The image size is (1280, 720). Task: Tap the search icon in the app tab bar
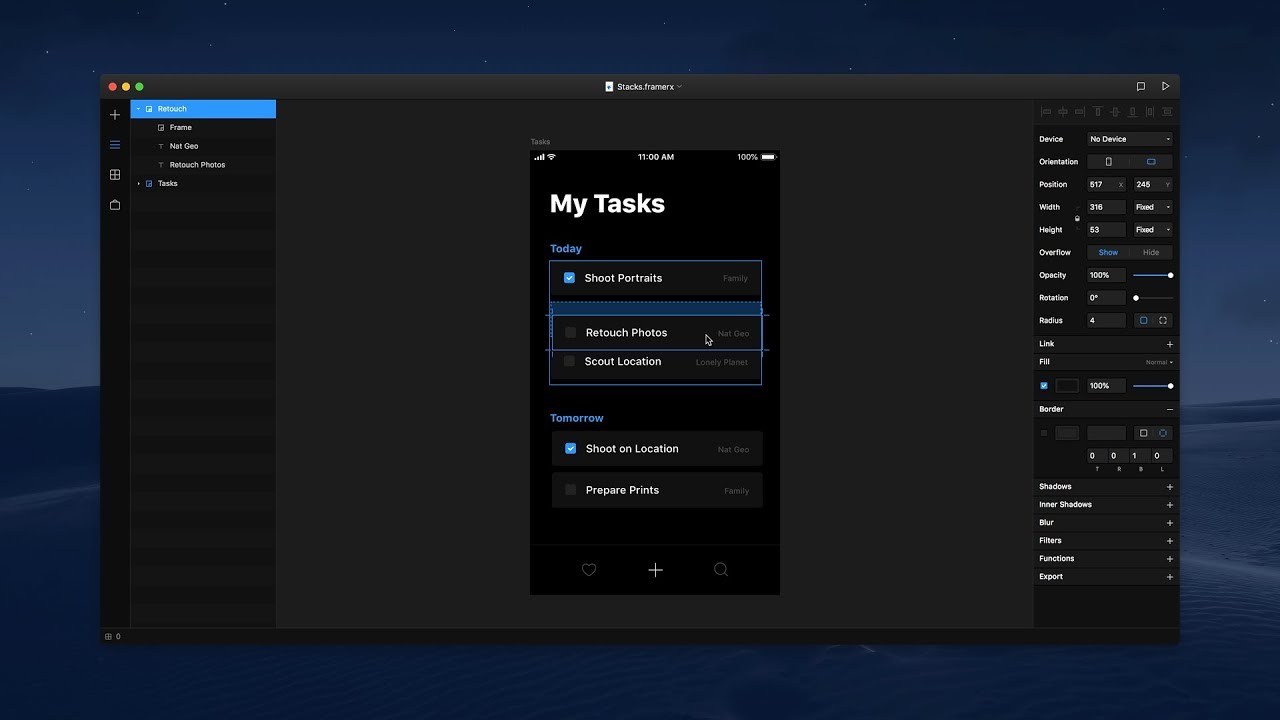(x=721, y=570)
